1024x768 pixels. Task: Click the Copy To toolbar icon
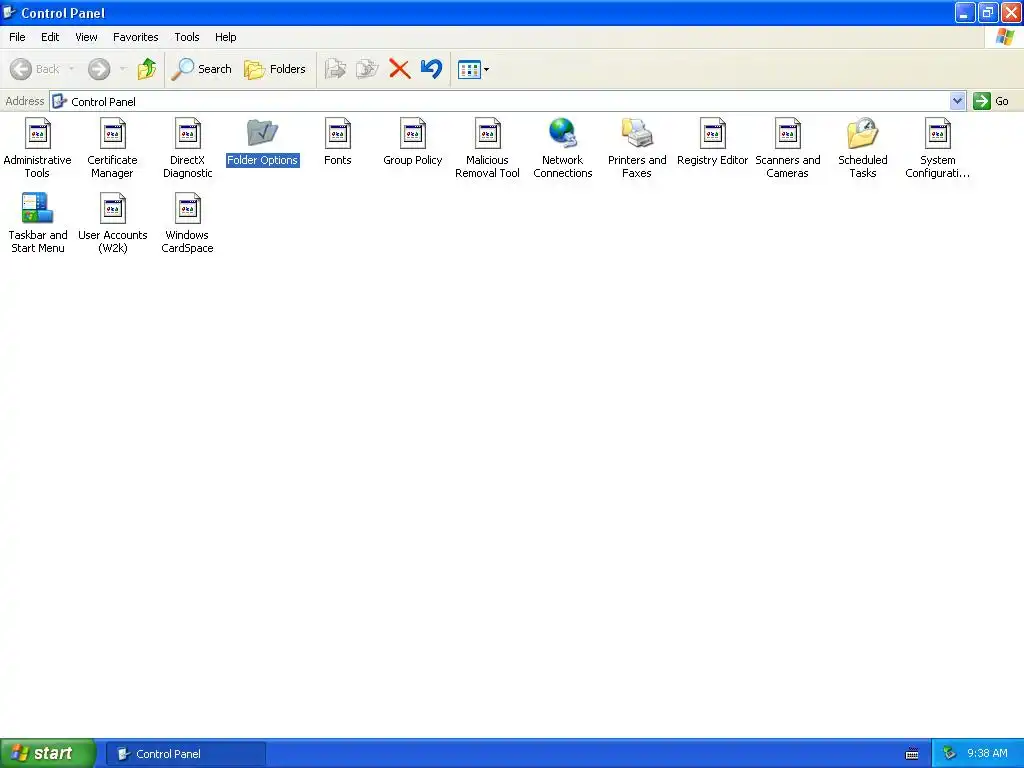click(x=367, y=69)
